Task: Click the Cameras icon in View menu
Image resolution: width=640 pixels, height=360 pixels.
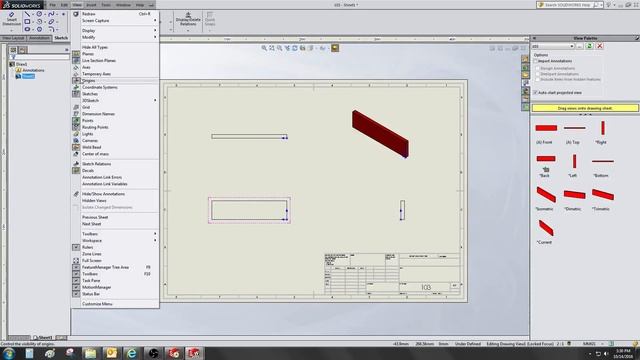Action: (76, 140)
